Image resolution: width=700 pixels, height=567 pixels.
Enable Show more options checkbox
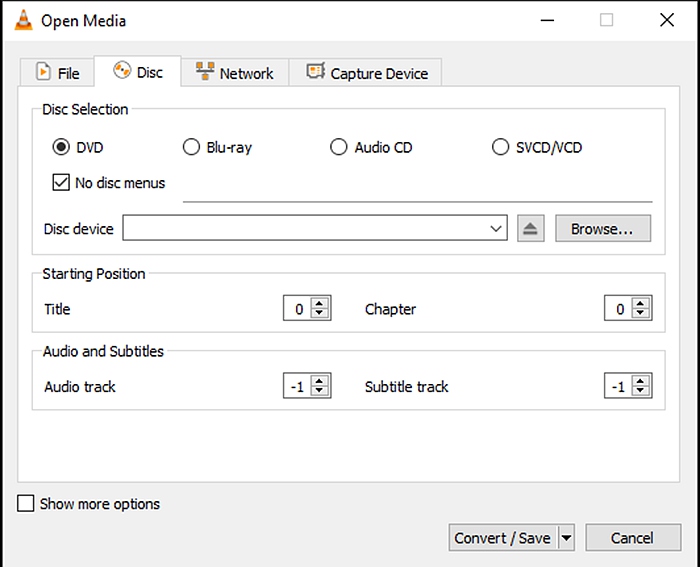tap(25, 503)
